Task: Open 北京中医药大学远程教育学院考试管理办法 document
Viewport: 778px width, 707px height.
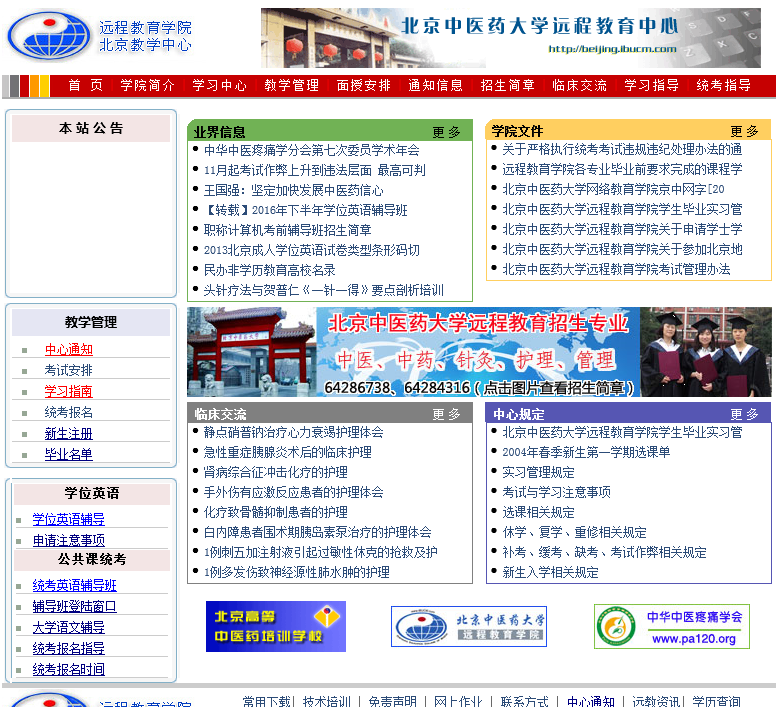Action: click(616, 269)
